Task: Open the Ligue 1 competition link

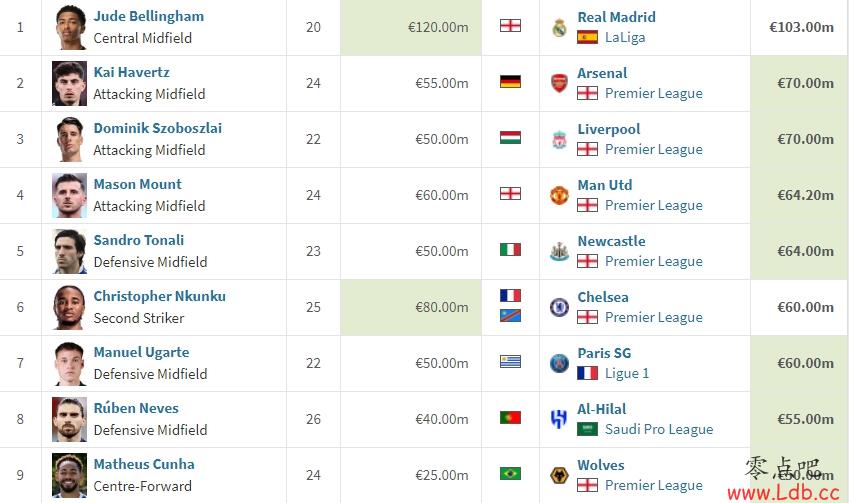Action: point(626,374)
